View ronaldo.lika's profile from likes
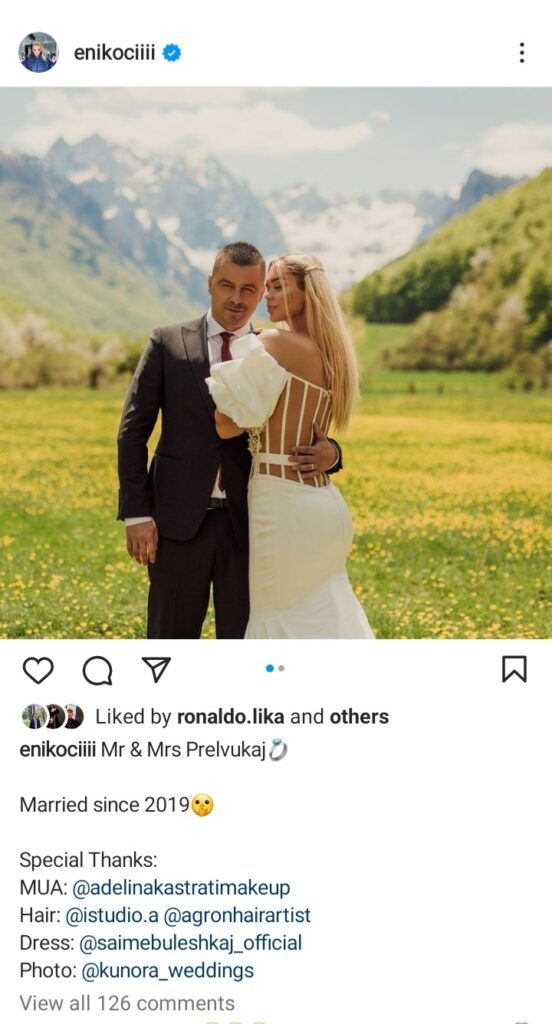 coord(231,716)
